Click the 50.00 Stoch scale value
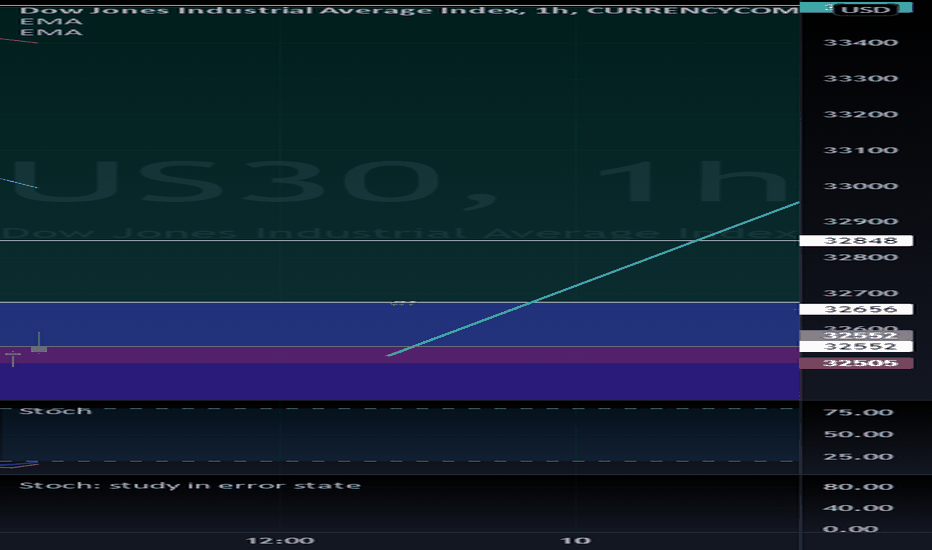This screenshot has height=550, width=932. (858, 434)
